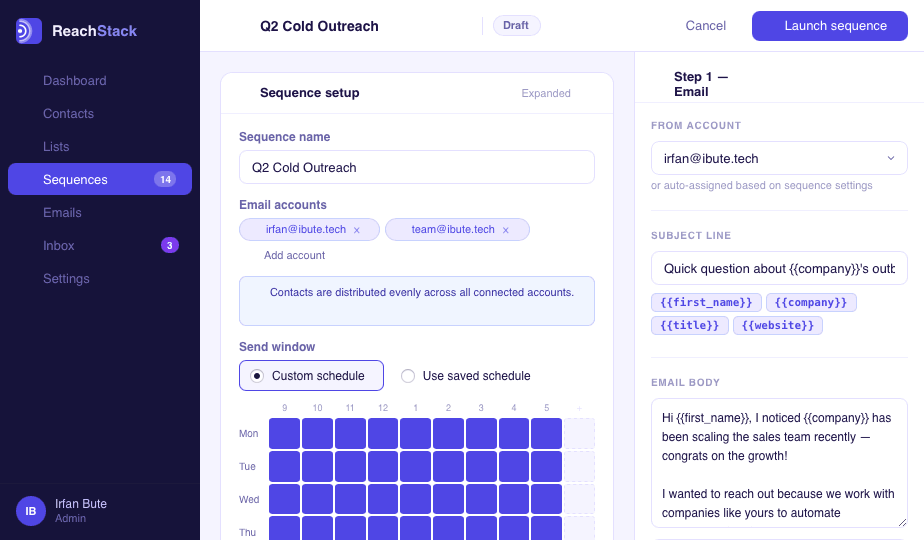This screenshot has width=924, height=540.
Task: Click the Subject line input field
Action: point(779,268)
